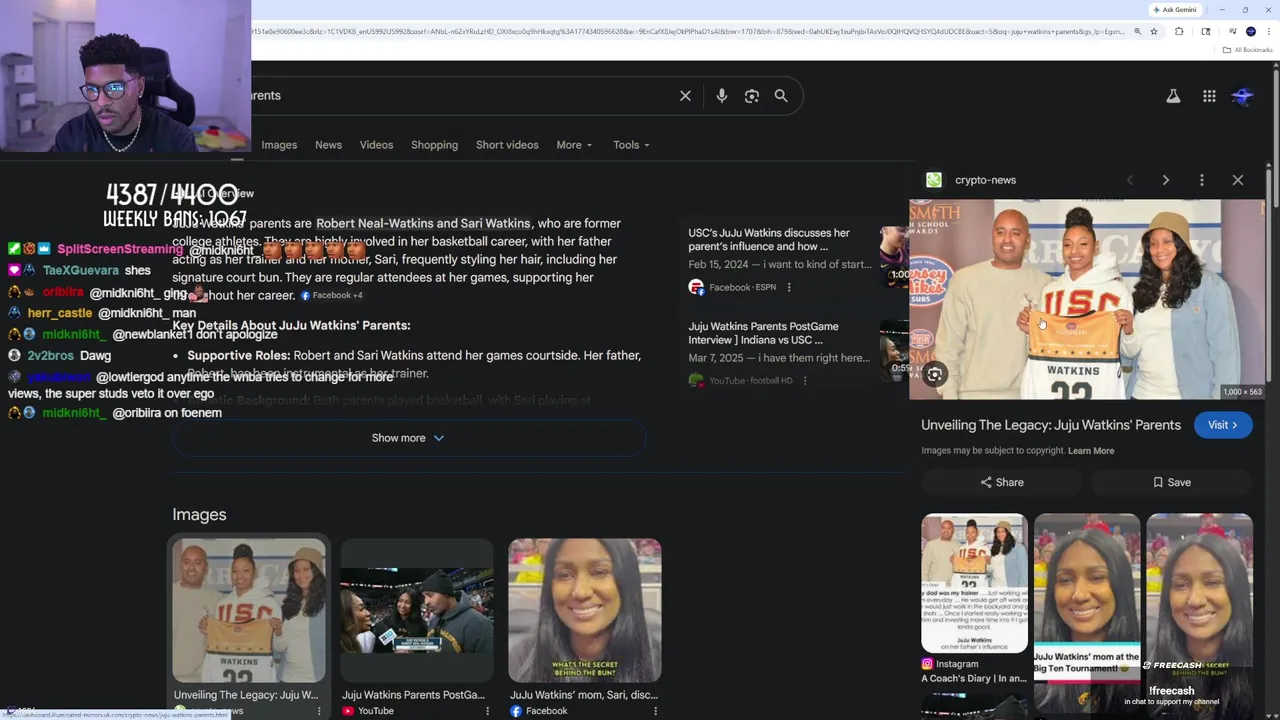This screenshot has height=720, width=1280.
Task: Go to previous image in preview panel
Action: [x=1130, y=180]
